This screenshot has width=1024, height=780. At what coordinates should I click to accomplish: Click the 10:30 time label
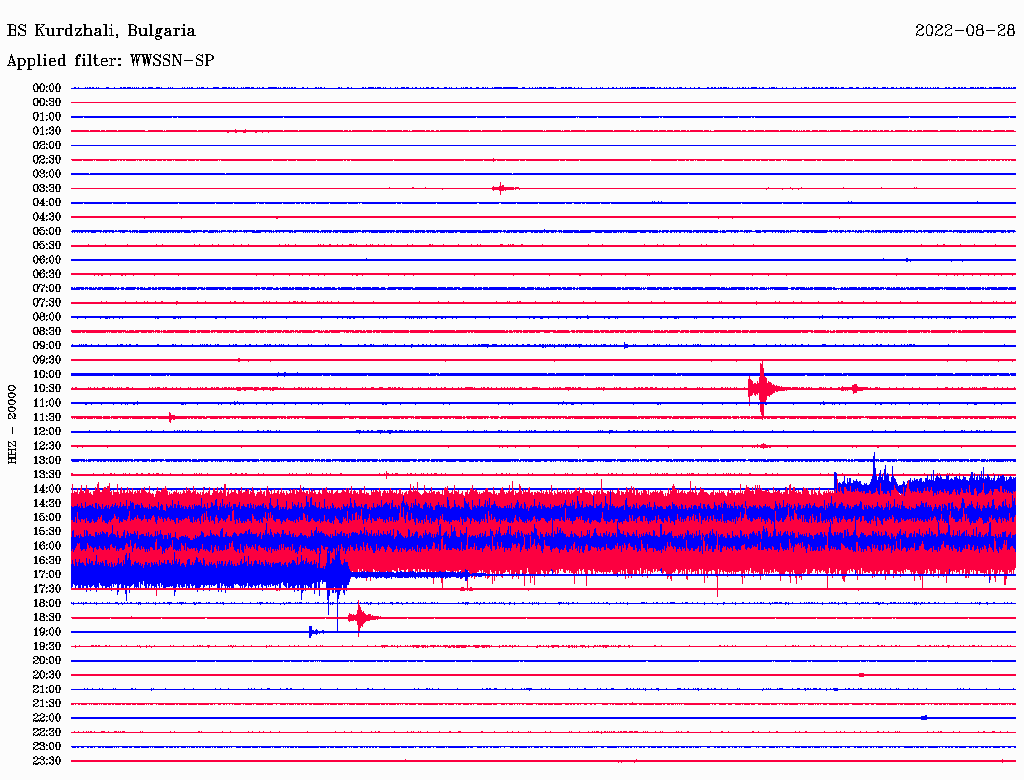tap(47, 388)
